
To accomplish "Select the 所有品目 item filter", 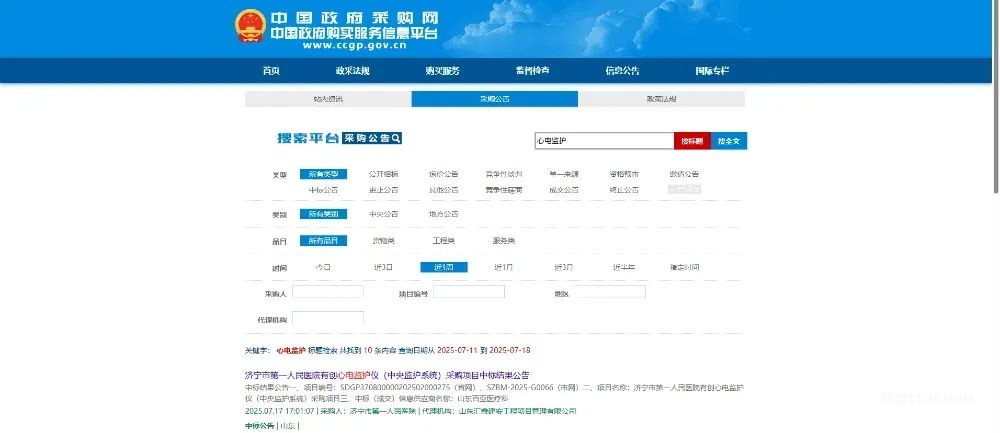I will 323,241.
